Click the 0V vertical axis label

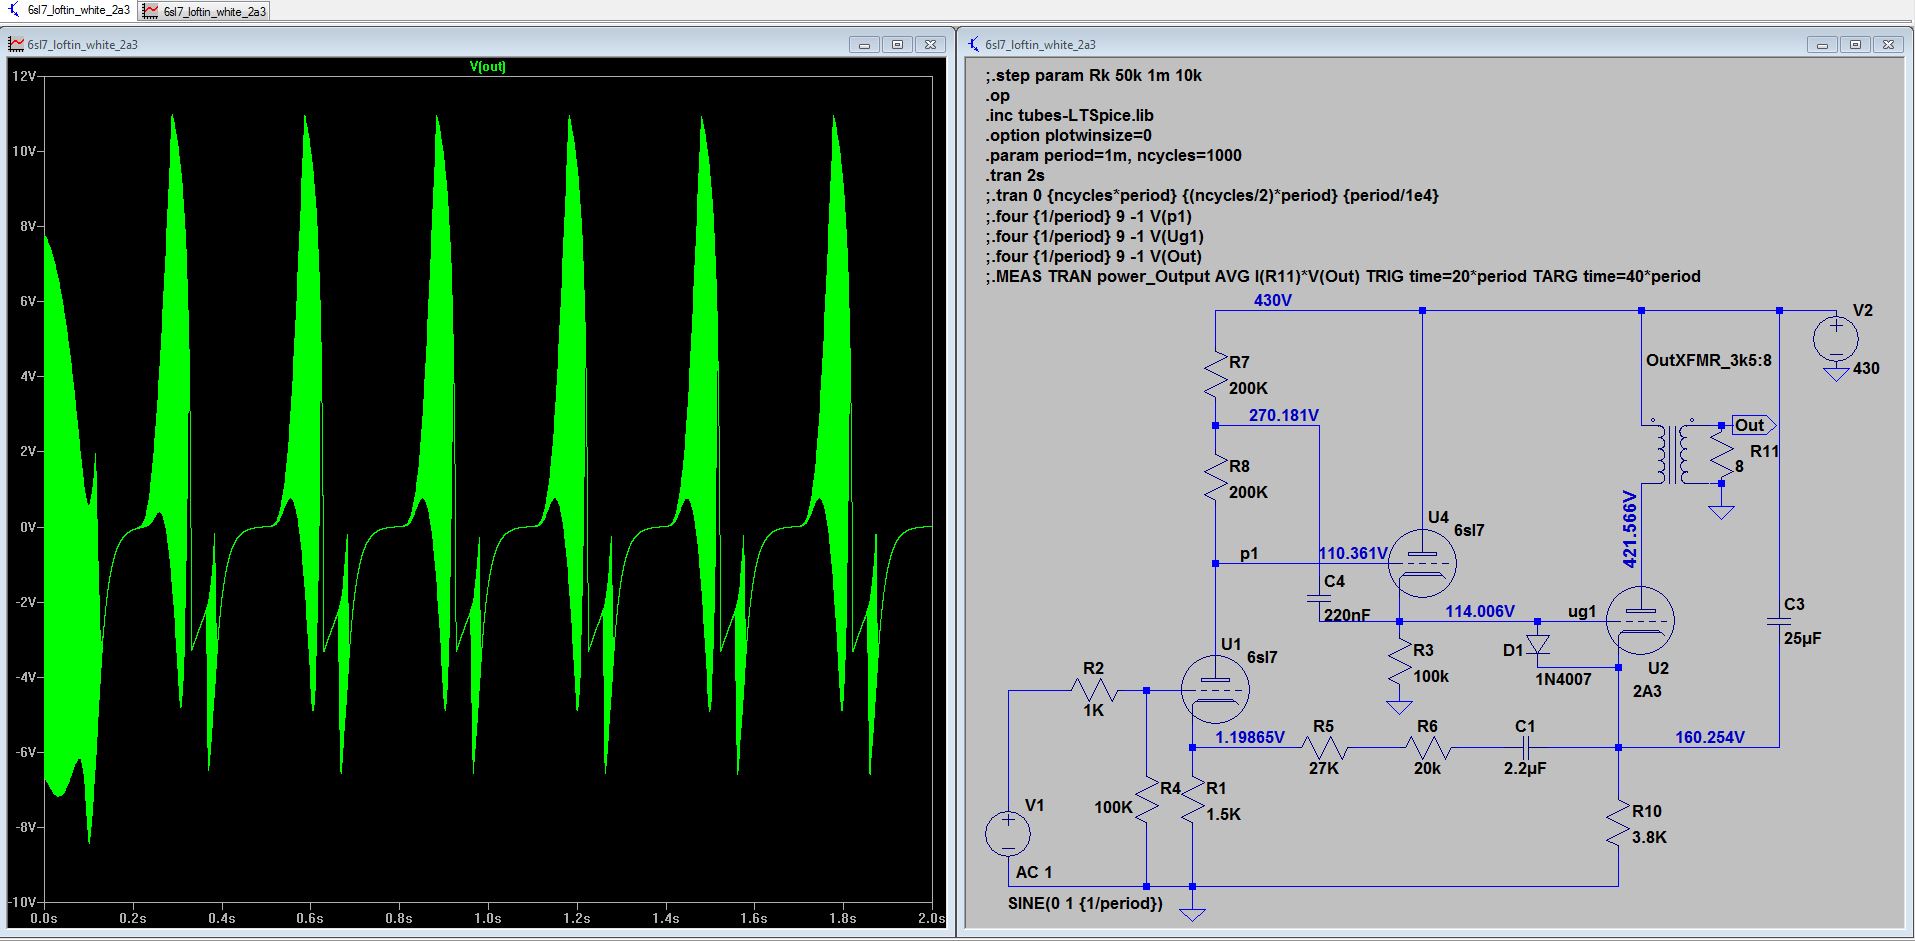pyautogui.click(x=28, y=527)
